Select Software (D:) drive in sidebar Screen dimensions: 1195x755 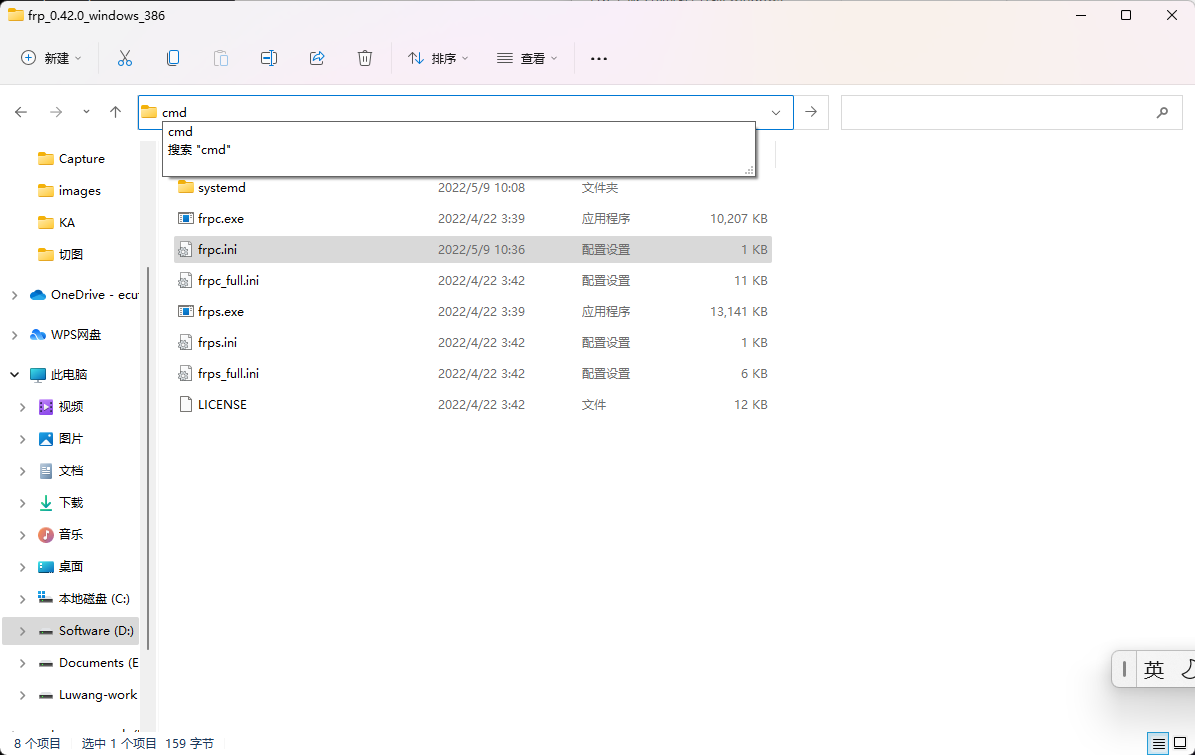point(95,631)
